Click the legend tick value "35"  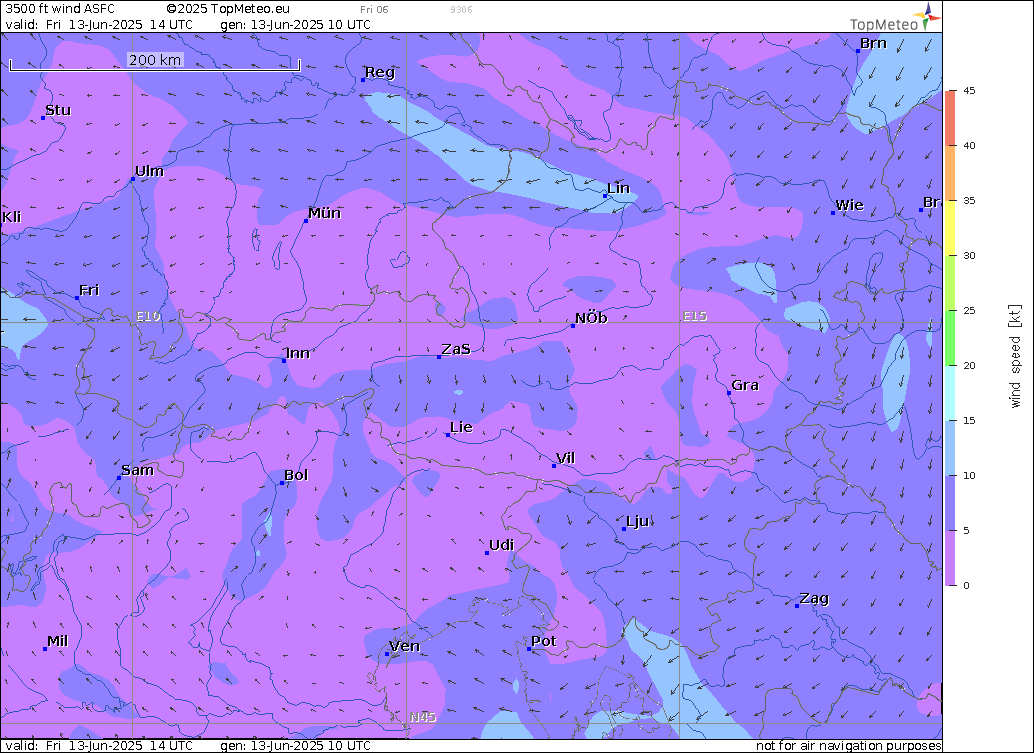969,200
